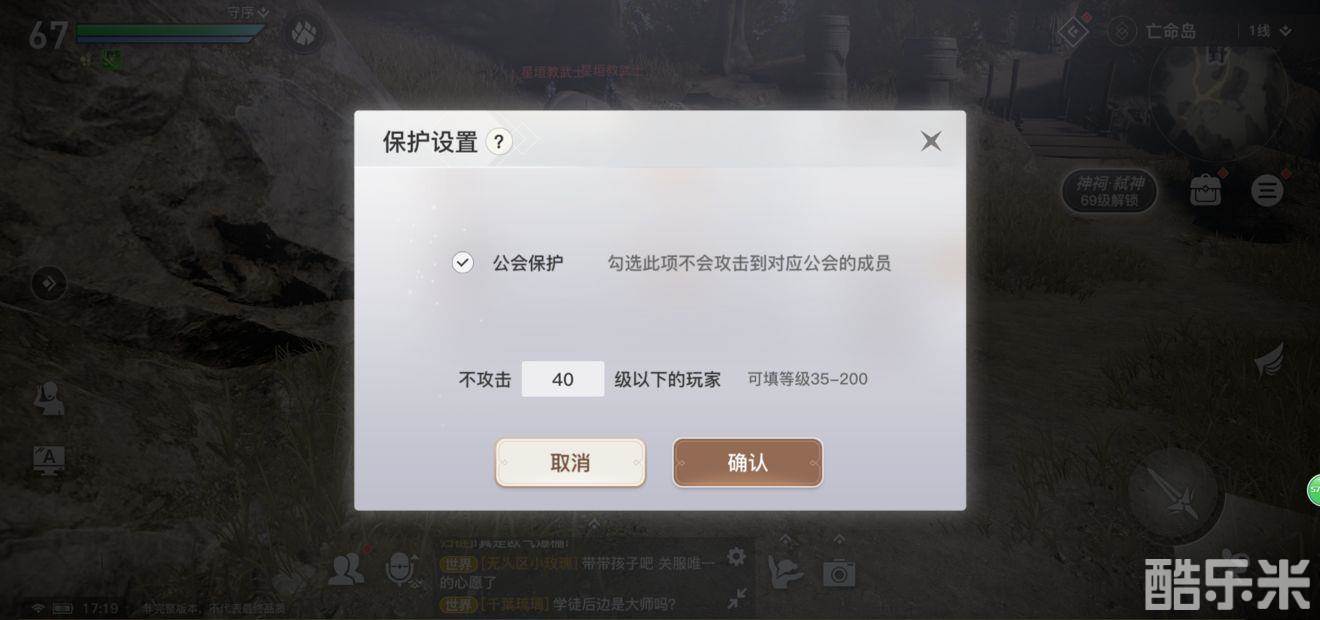The height and width of the screenshot is (620, 1320).
Task: Click the 确认 confirm button
Action: [x=748, y=463]
